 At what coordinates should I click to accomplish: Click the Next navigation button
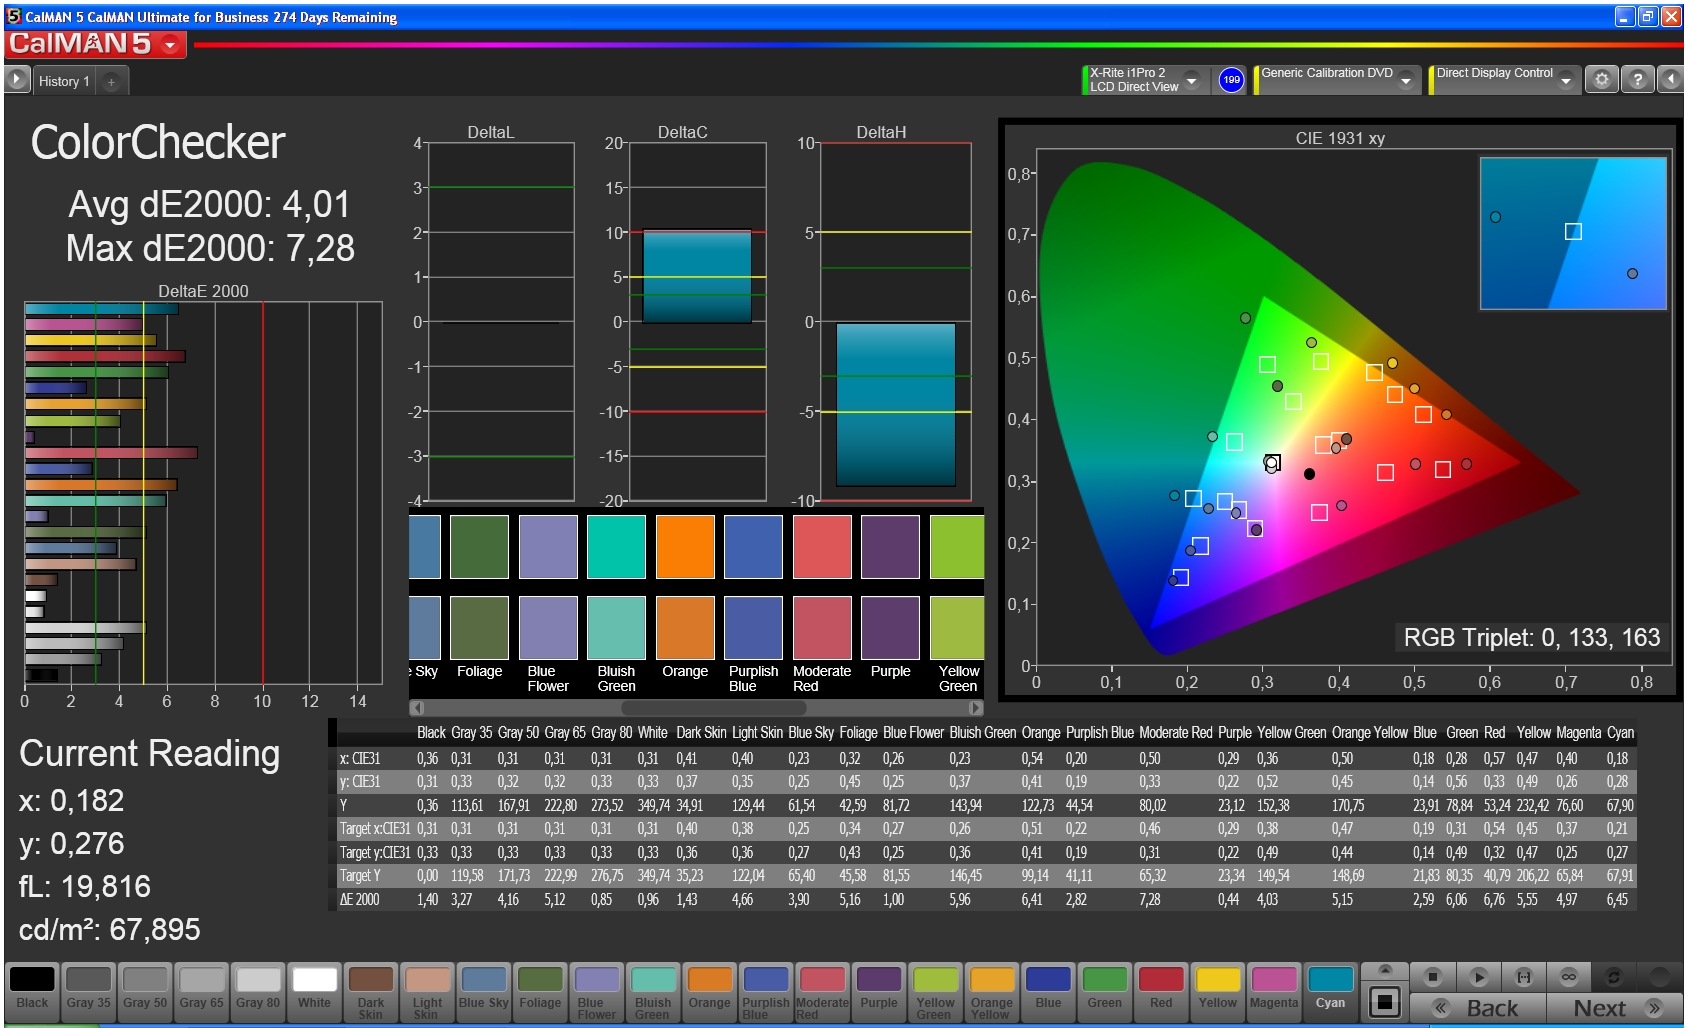coord(1615,1008)
